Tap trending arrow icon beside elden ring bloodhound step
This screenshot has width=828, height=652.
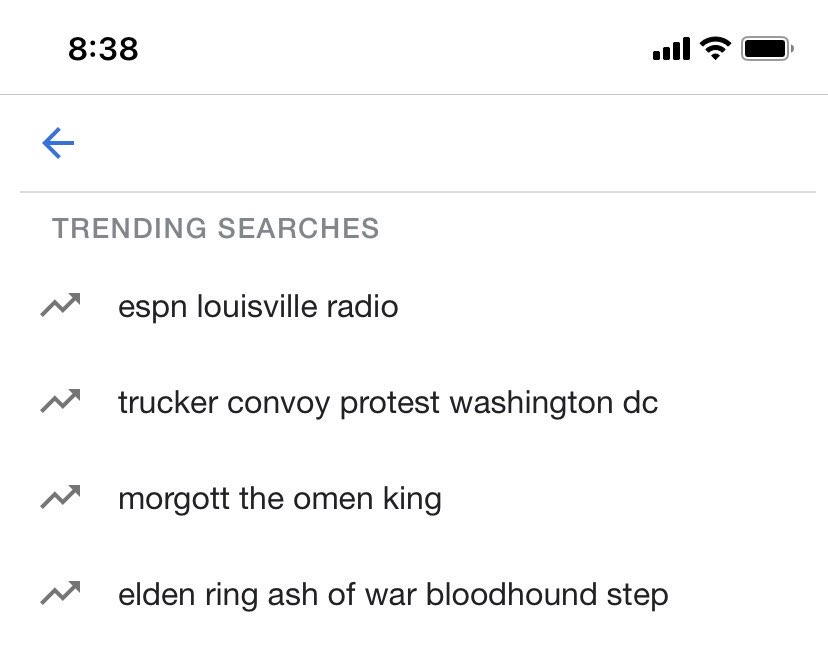[x=60, y=593]
